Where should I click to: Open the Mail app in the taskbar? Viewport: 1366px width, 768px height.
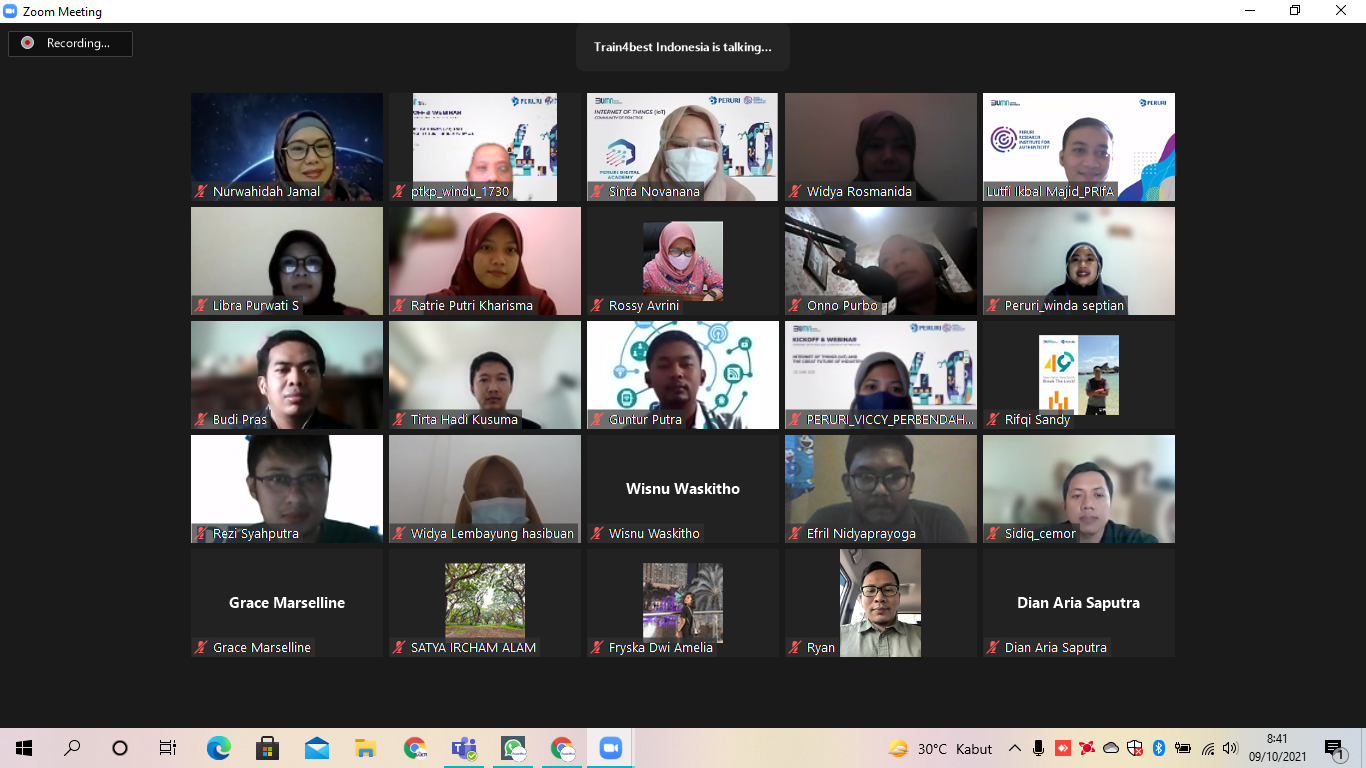[x=317, y=748]
